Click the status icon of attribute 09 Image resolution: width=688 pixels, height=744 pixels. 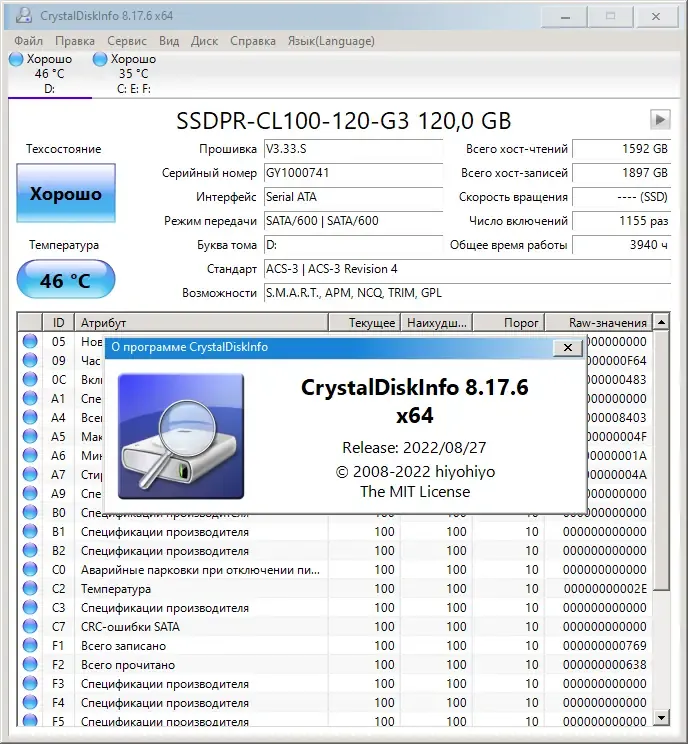coord(30,360)
